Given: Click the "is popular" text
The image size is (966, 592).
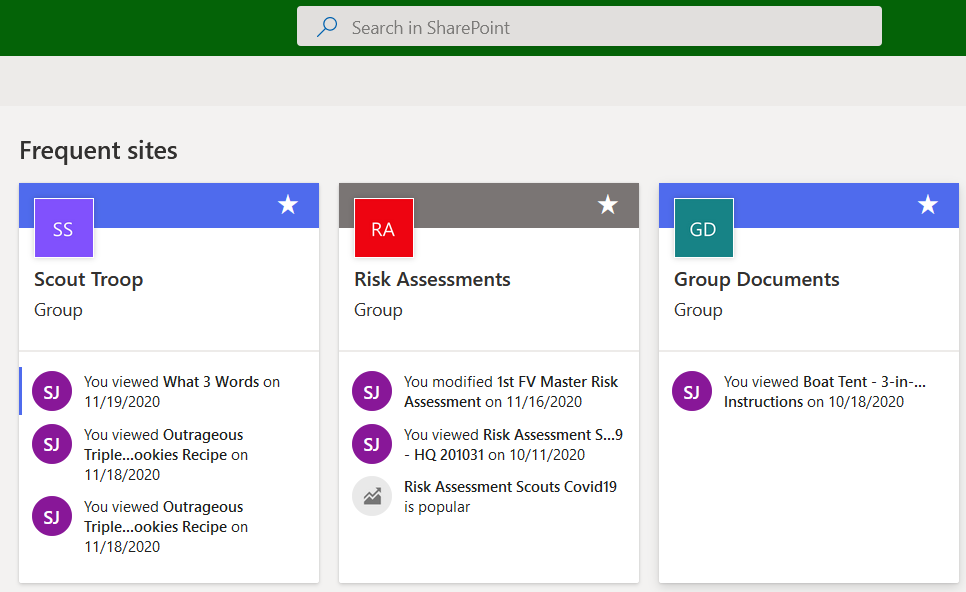Looking at the screenshot, I should (x=437, y=507).
